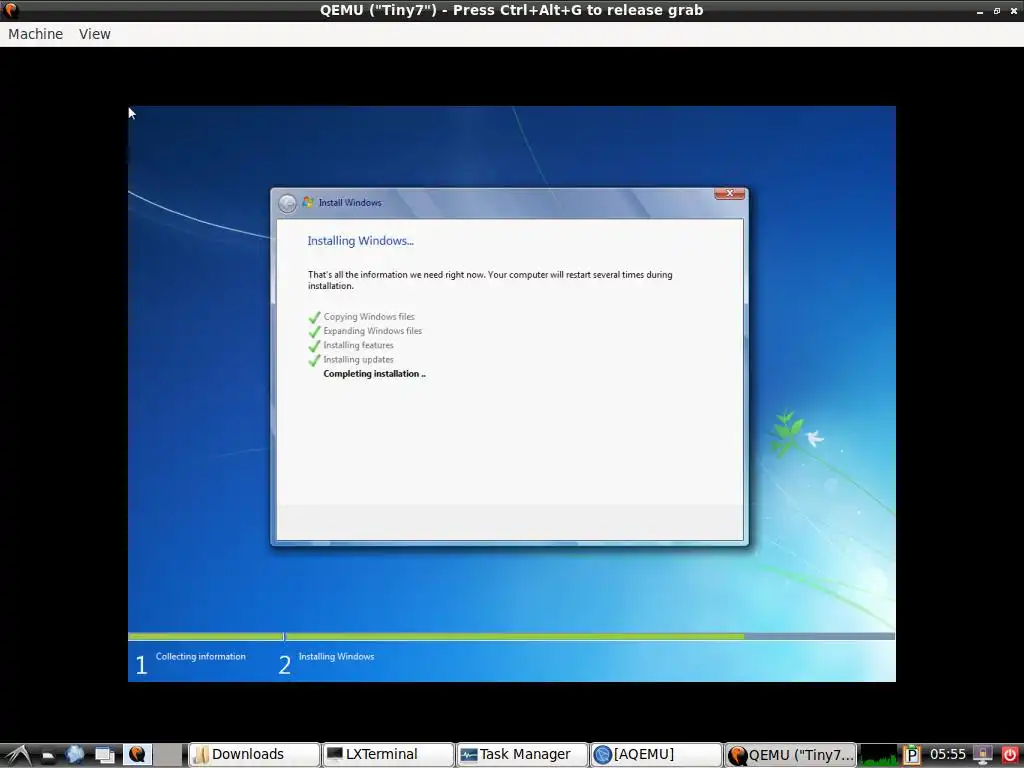Switch to the Task Manager taskbar window
1024x768 pixels.
522,755
